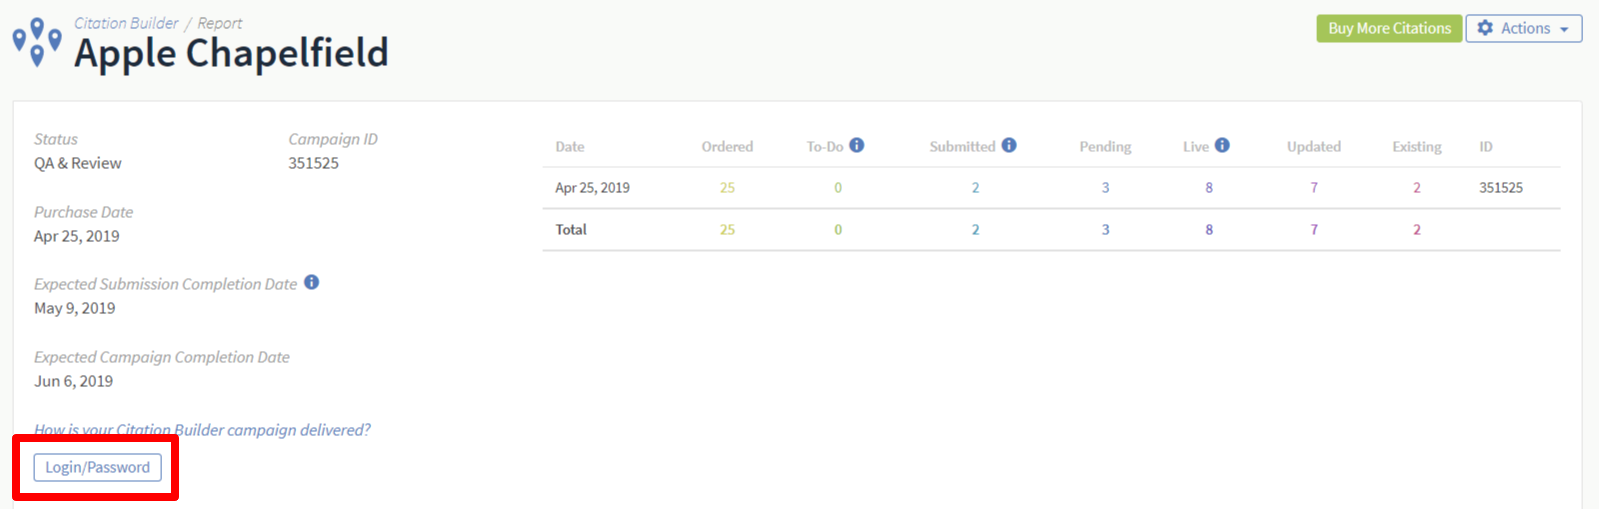Click Ordered count 25 in Apr 25 row
This screenshot has height=509, width=1599.
point(727,188)
